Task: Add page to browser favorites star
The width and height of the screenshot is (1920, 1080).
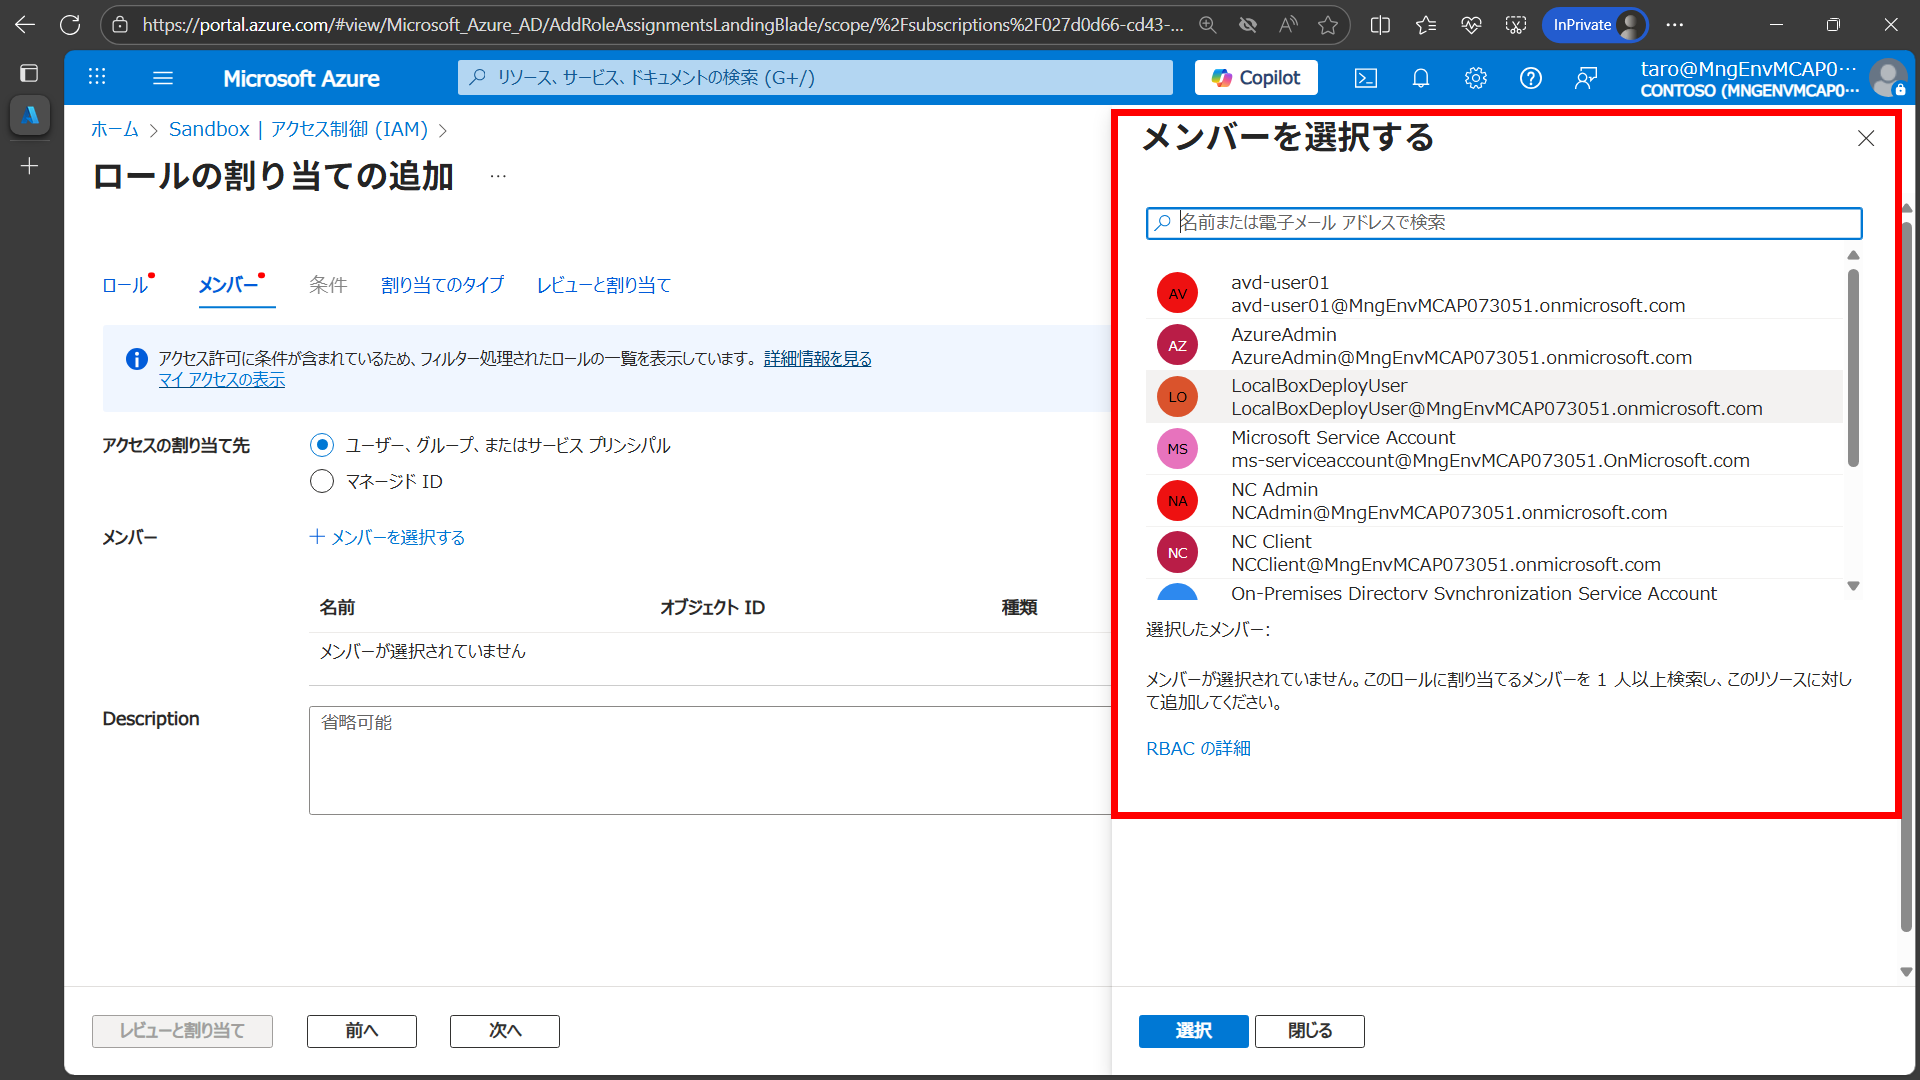Action: coord(1328,25)
